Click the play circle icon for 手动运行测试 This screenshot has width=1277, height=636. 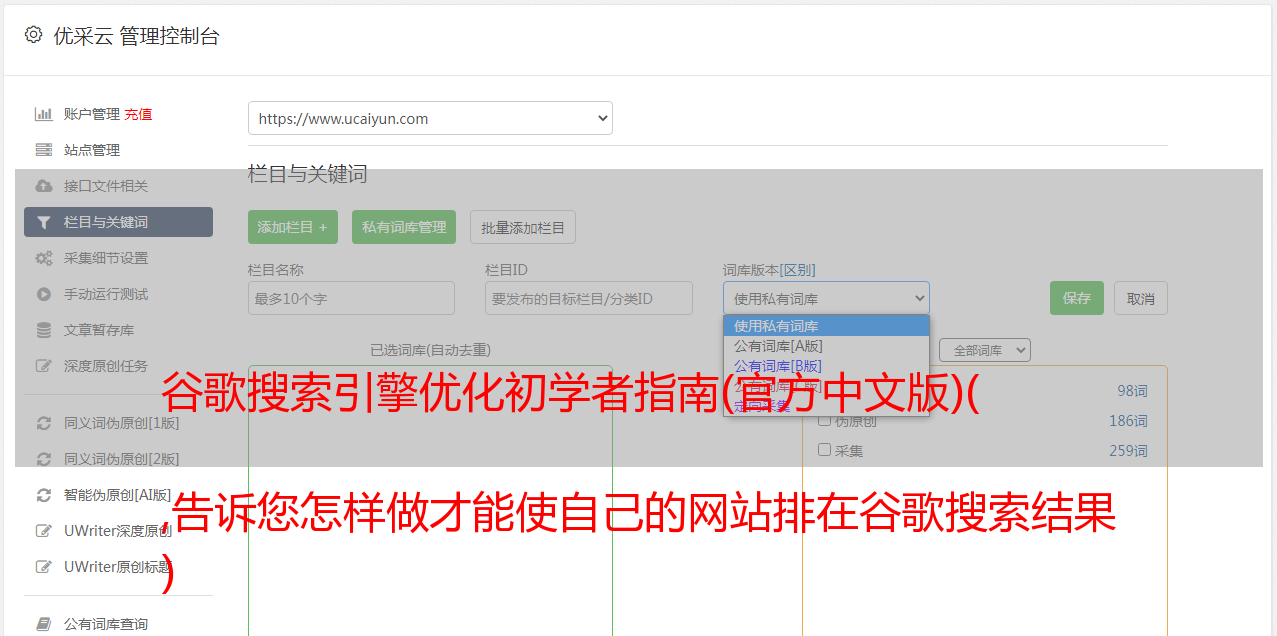(43, 294)
